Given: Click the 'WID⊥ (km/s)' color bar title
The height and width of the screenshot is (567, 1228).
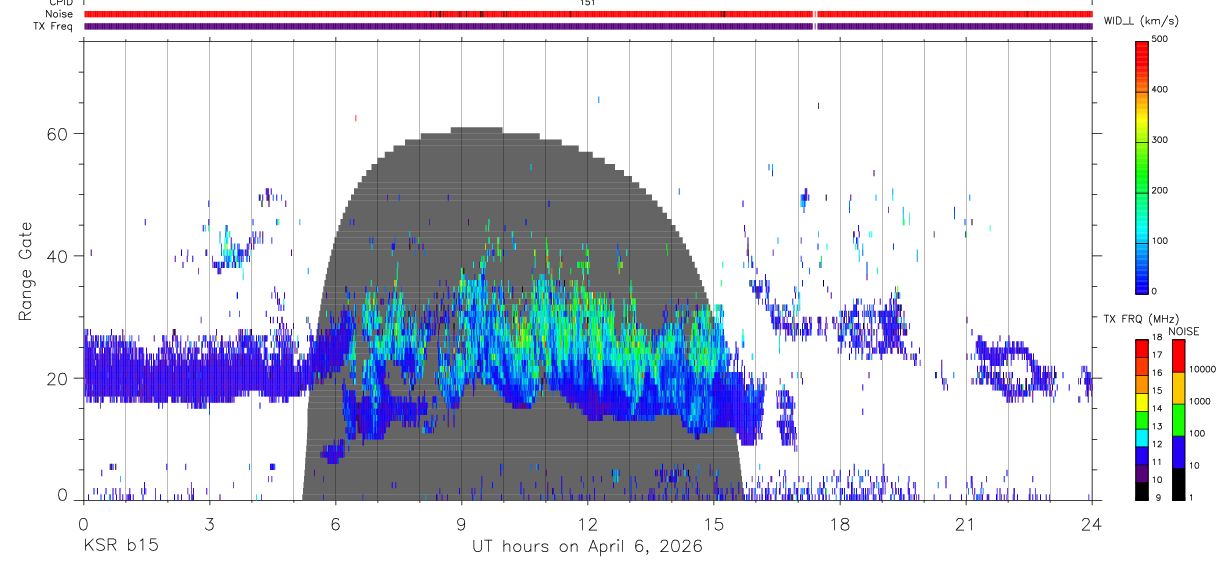Looking at the screenshot, I should click(x=1141, y=20).
